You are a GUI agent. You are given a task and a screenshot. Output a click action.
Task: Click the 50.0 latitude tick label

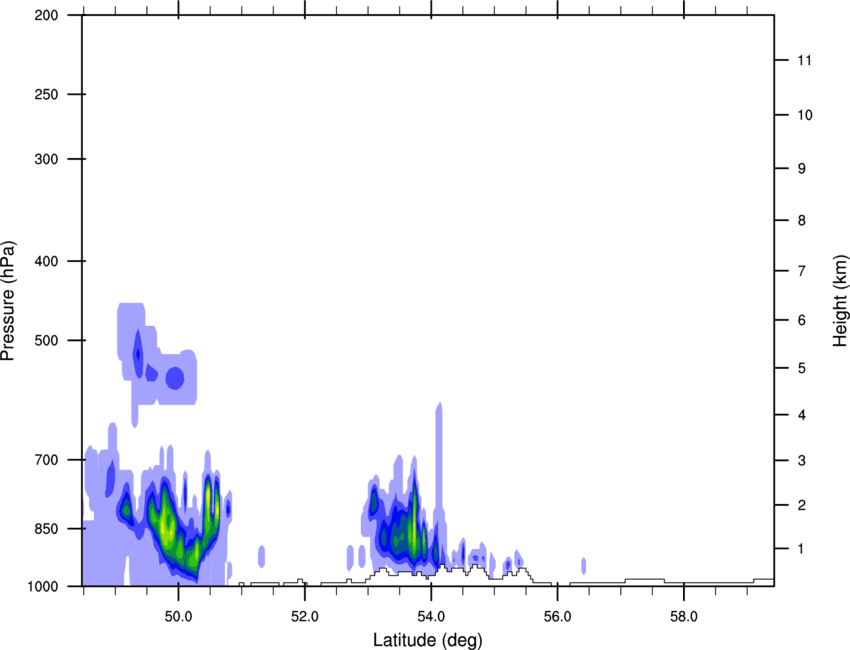(x=178, y=617)
